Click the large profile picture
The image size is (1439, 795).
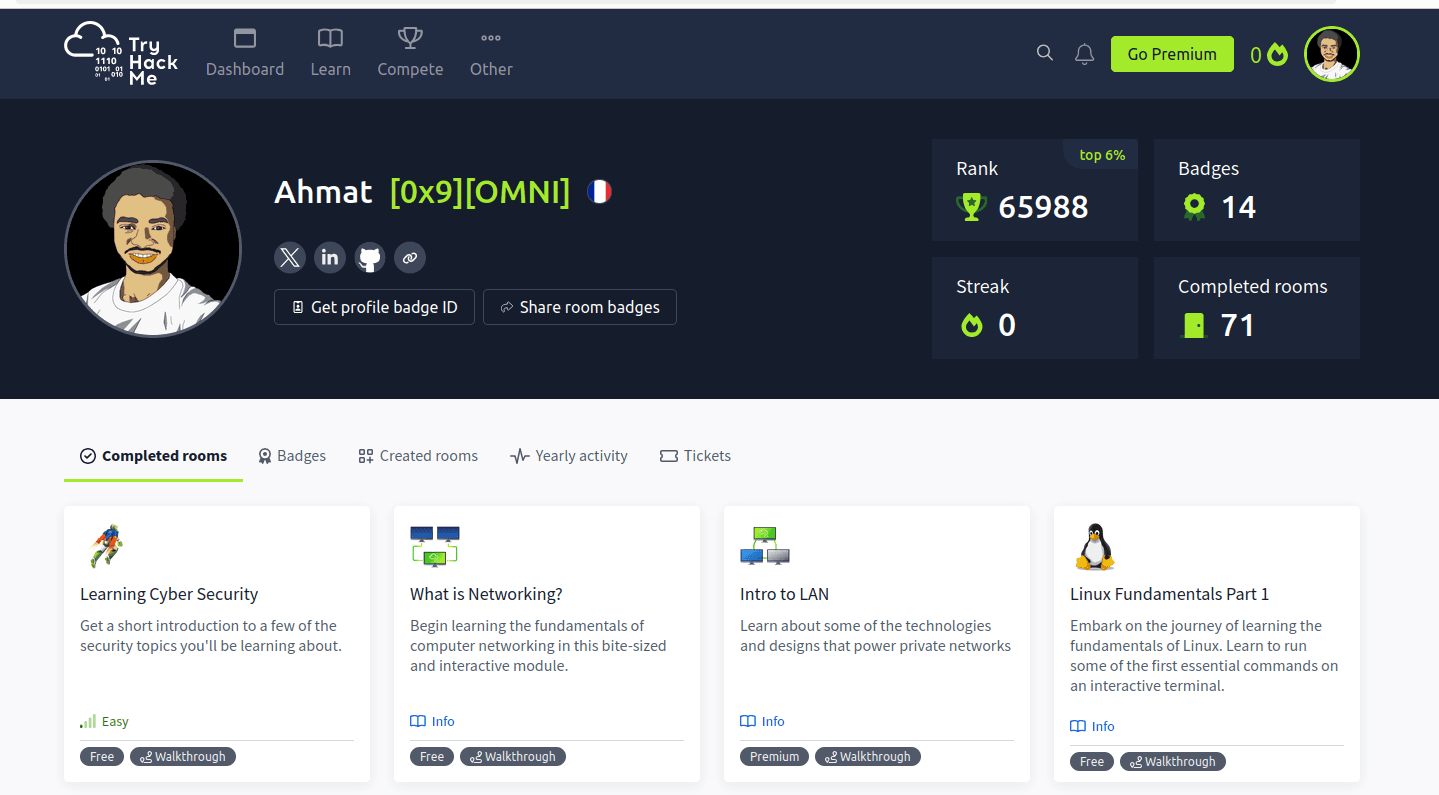(153, 249)
